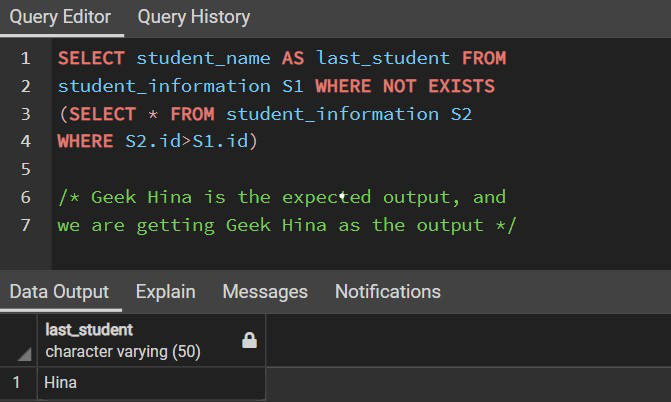Open the Explain tab

coord(165,291)
